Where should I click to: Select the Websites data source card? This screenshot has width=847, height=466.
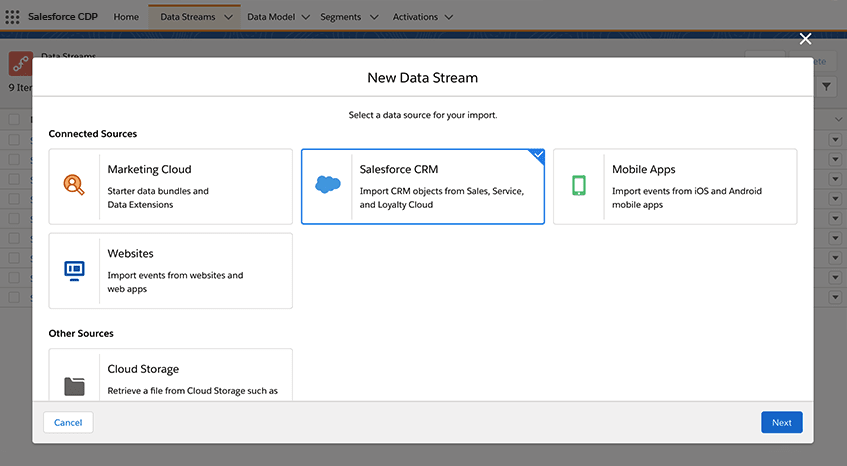click(x=170, y=271)
